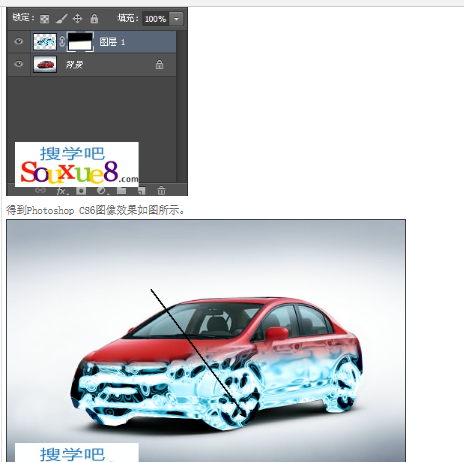Click the chain link between thumbnail and mask
This screenshot has height=462, width=464.
(x=62, y=41)
